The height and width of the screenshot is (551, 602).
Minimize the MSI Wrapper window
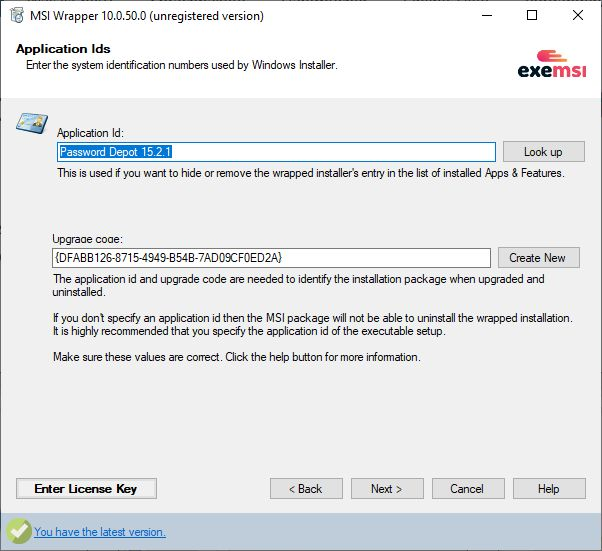point(487,15)
